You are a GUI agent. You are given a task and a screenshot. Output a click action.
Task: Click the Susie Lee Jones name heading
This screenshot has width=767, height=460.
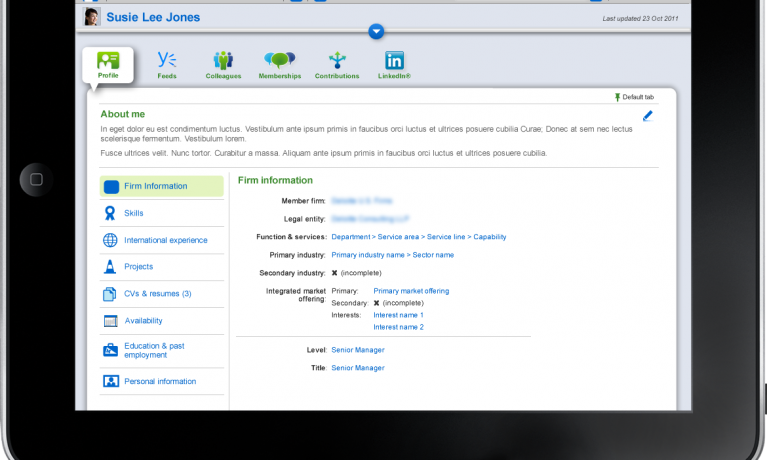coord(153,17)
